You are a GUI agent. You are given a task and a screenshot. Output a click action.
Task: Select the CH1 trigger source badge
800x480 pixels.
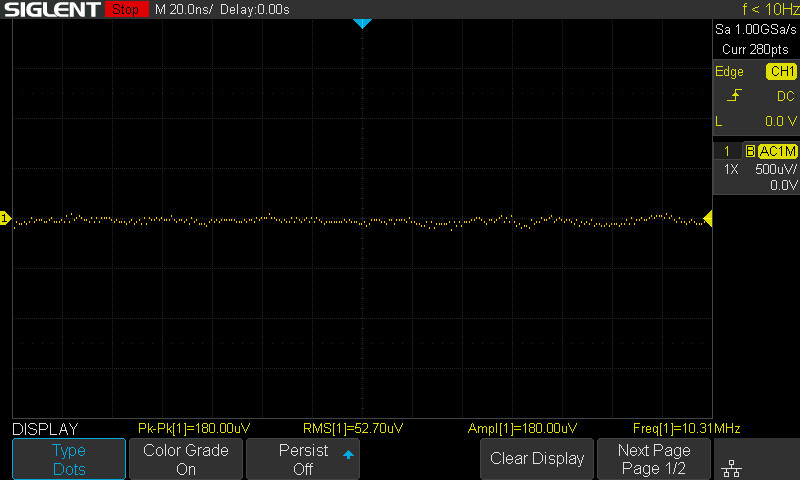click(781, 72)
